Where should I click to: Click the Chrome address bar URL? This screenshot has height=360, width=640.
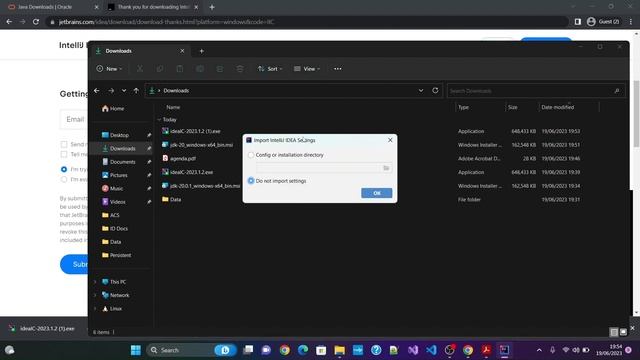(x=167, y=22)
